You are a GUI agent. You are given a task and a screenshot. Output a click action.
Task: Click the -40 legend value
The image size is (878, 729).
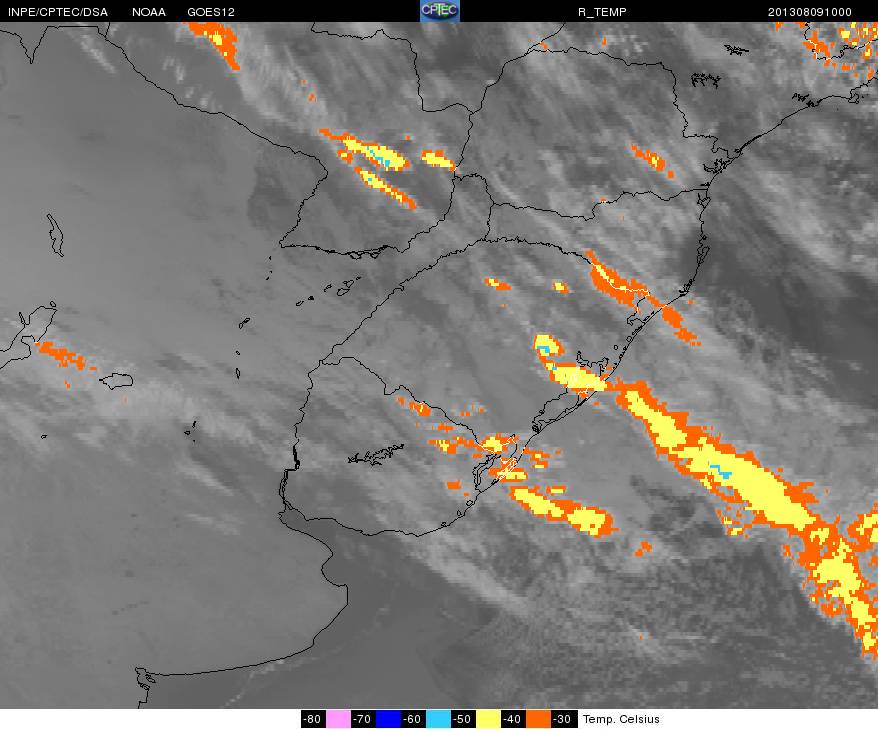(513, 719)
